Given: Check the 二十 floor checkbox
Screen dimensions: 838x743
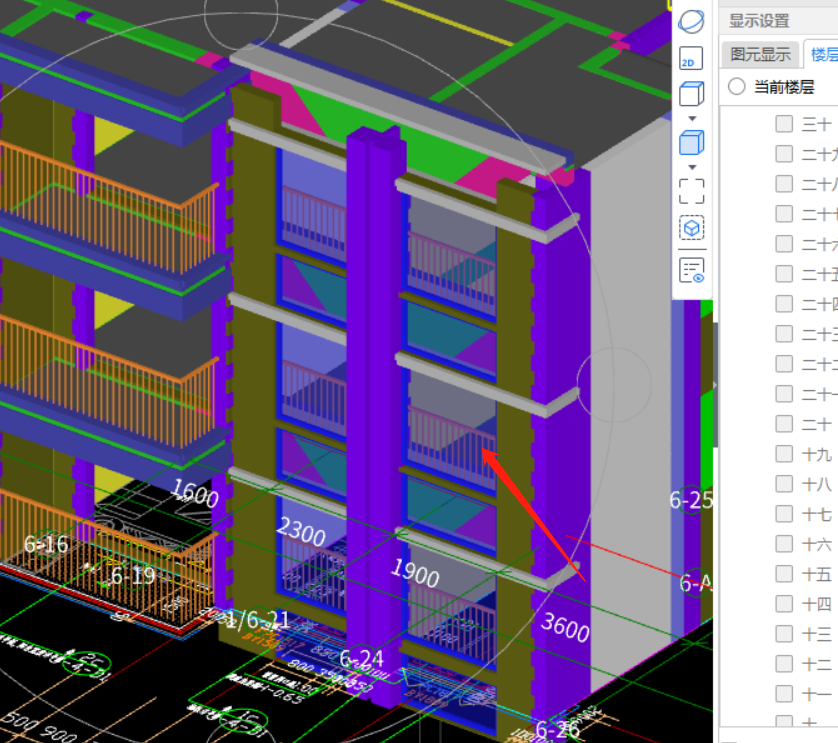Looking at the screenshot, I should pyautogui.click(x=784, y=424).
